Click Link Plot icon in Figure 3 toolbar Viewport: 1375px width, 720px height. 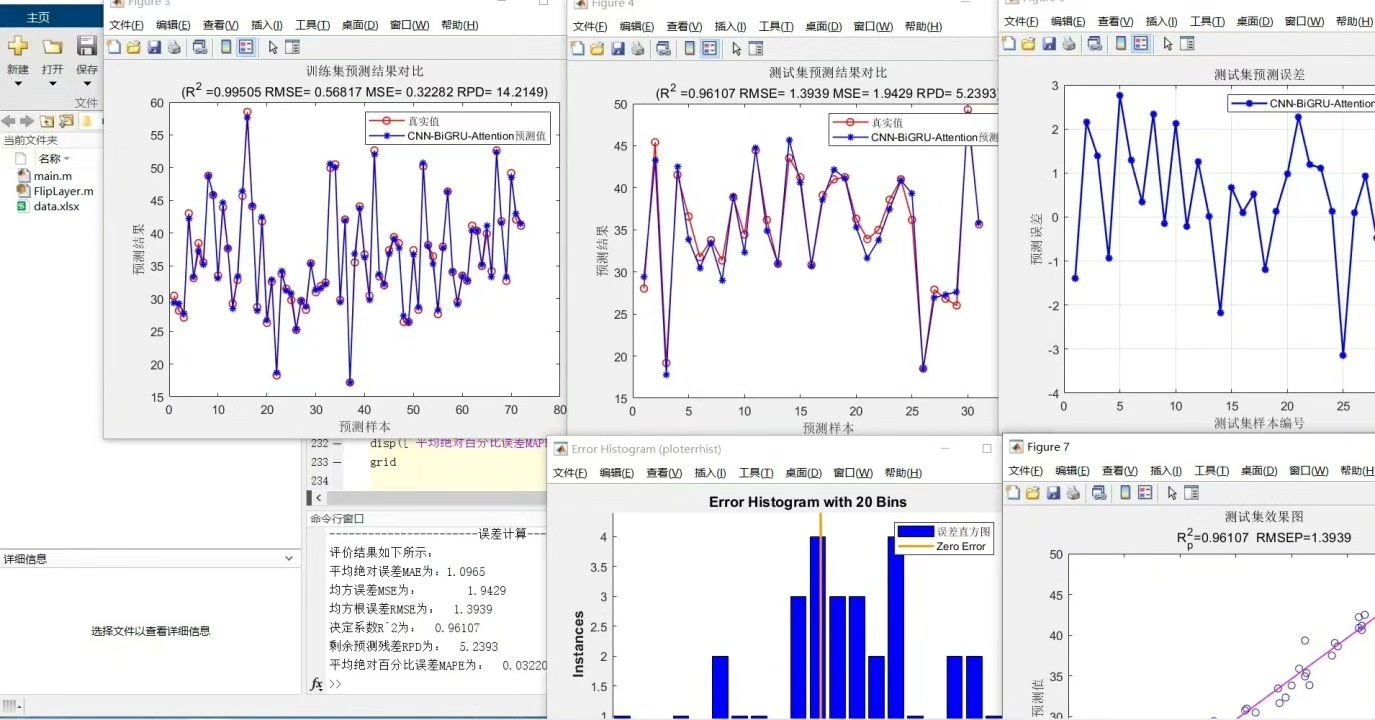(200, 47)
